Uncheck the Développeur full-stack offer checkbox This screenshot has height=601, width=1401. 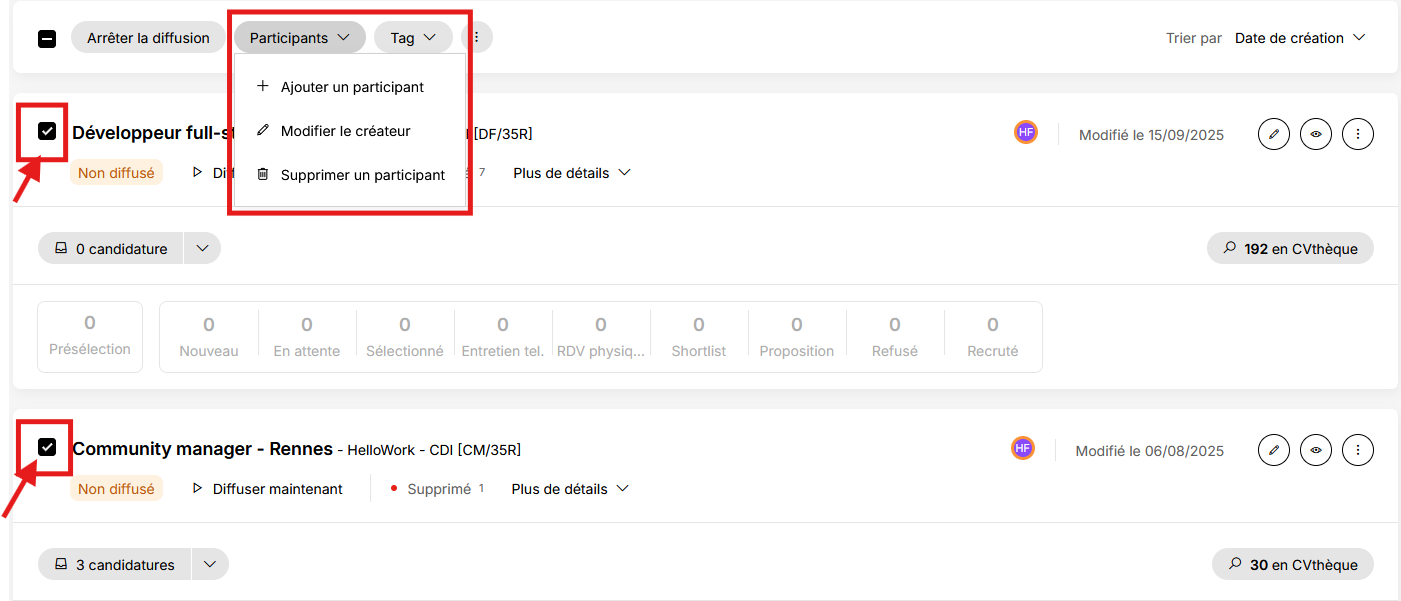pos(47,131)
